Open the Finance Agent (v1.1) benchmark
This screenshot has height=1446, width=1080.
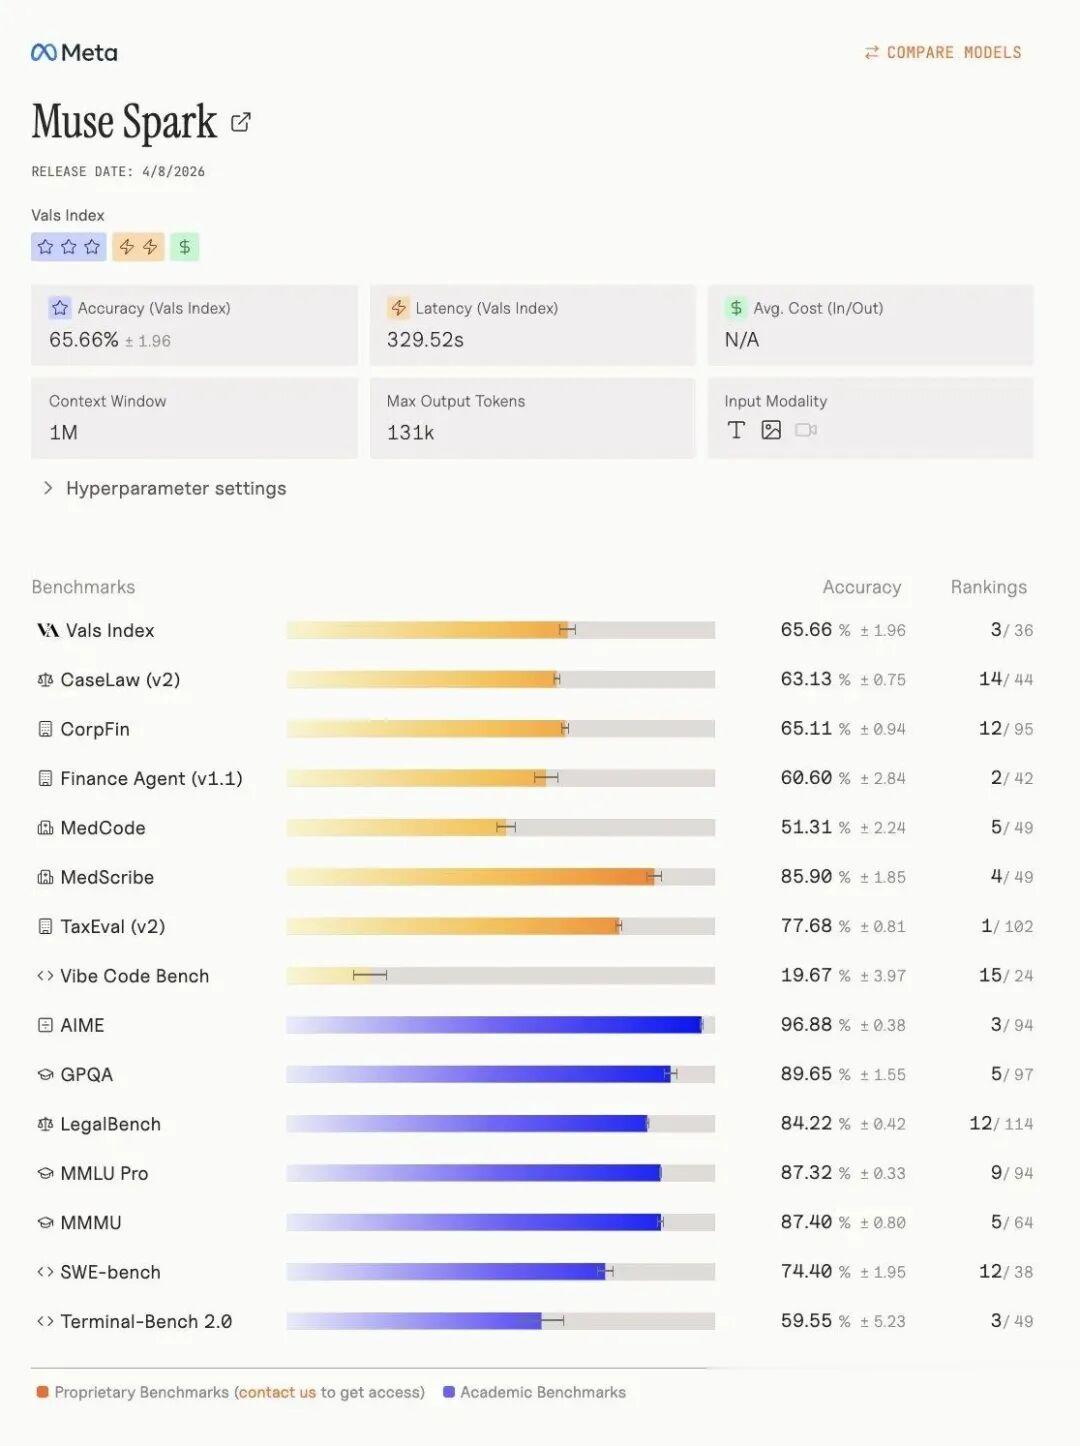151,778
